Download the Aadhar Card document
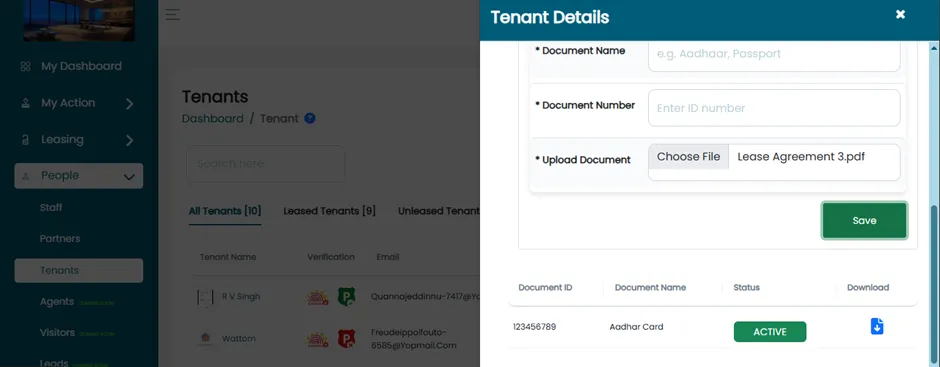This screenshot has height=367, width=940. tap(876, 326)
